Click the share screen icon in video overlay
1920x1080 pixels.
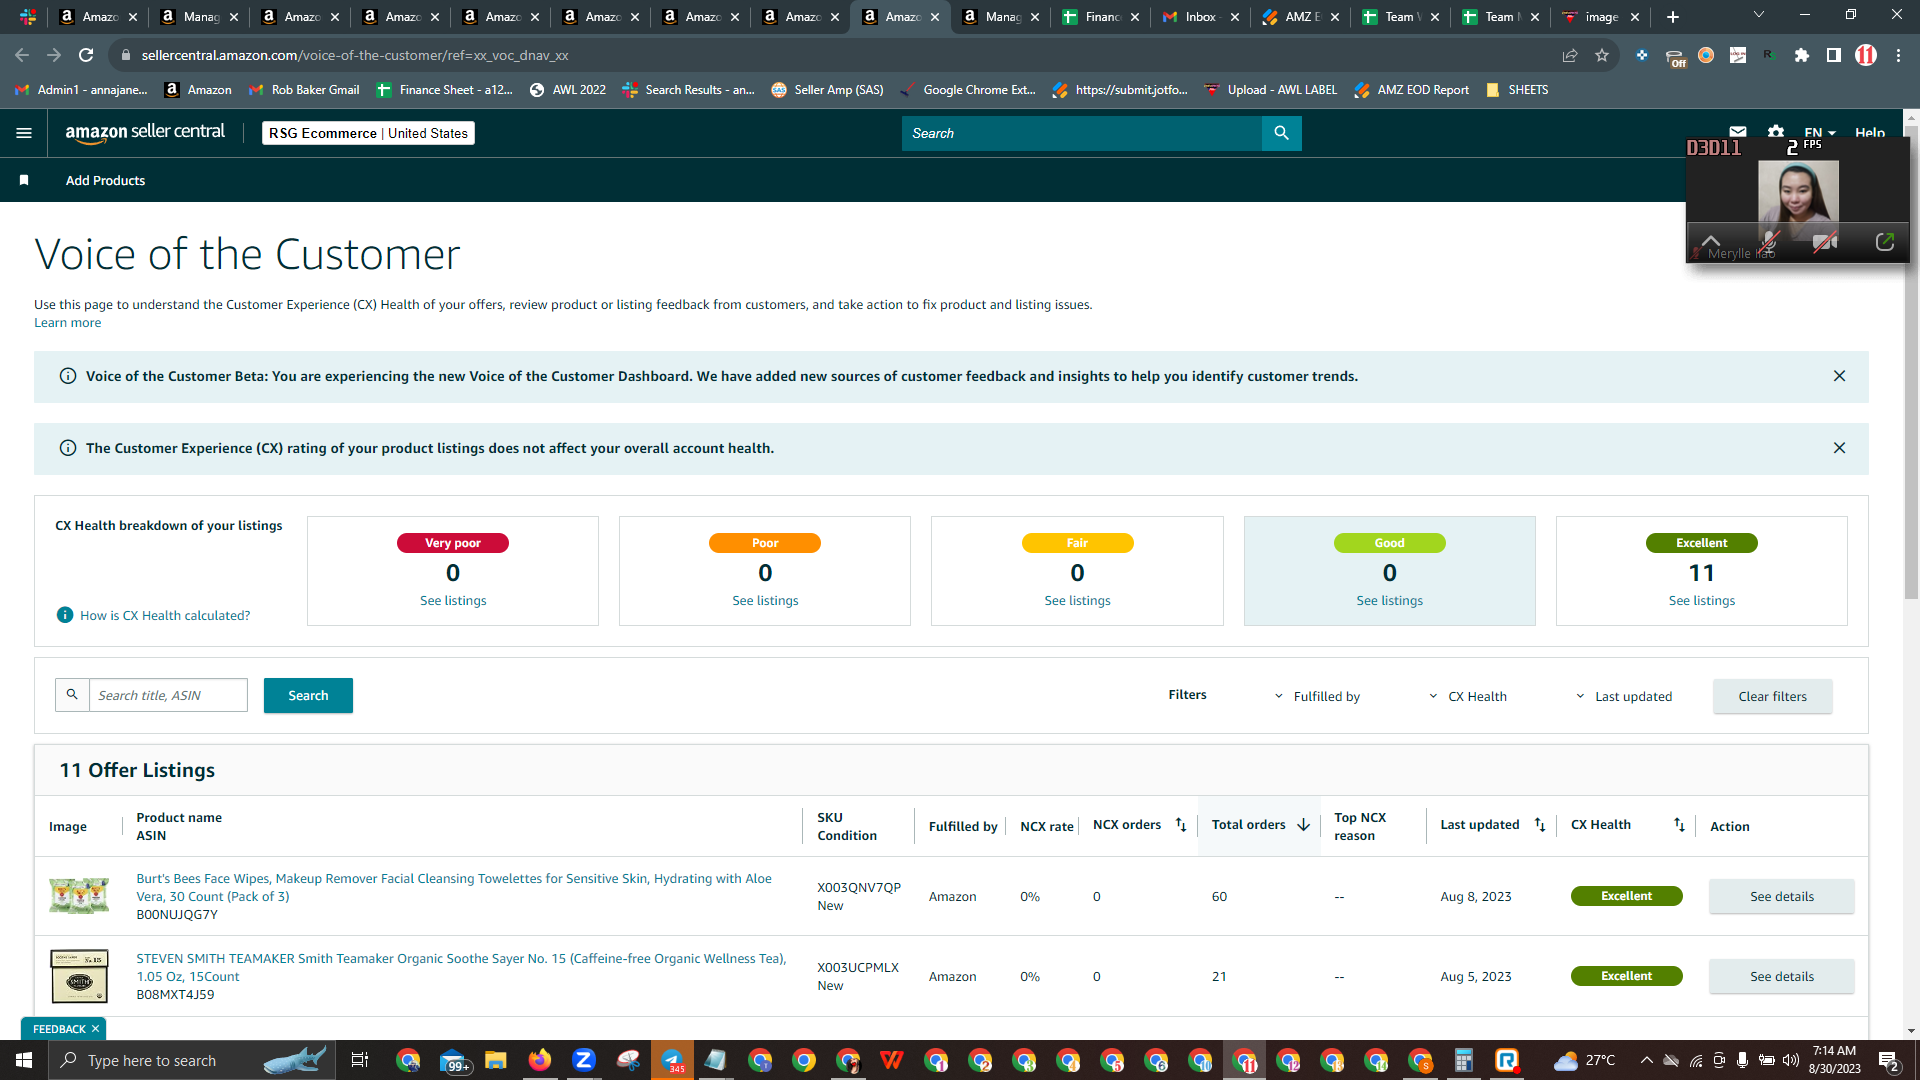tap(1885, 242)
